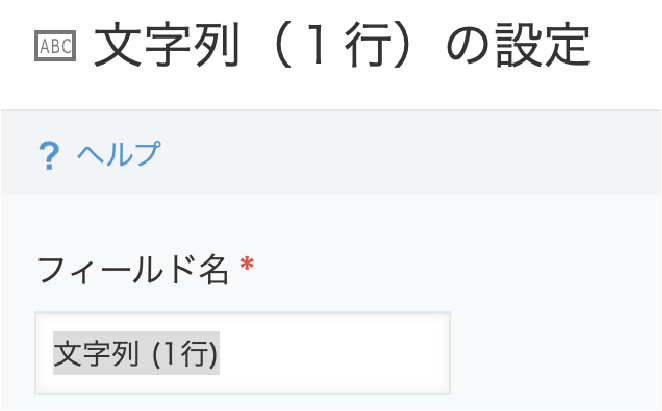Click blank area of the gray help bar
662x411 pixels.
click(x=405, y=153)
